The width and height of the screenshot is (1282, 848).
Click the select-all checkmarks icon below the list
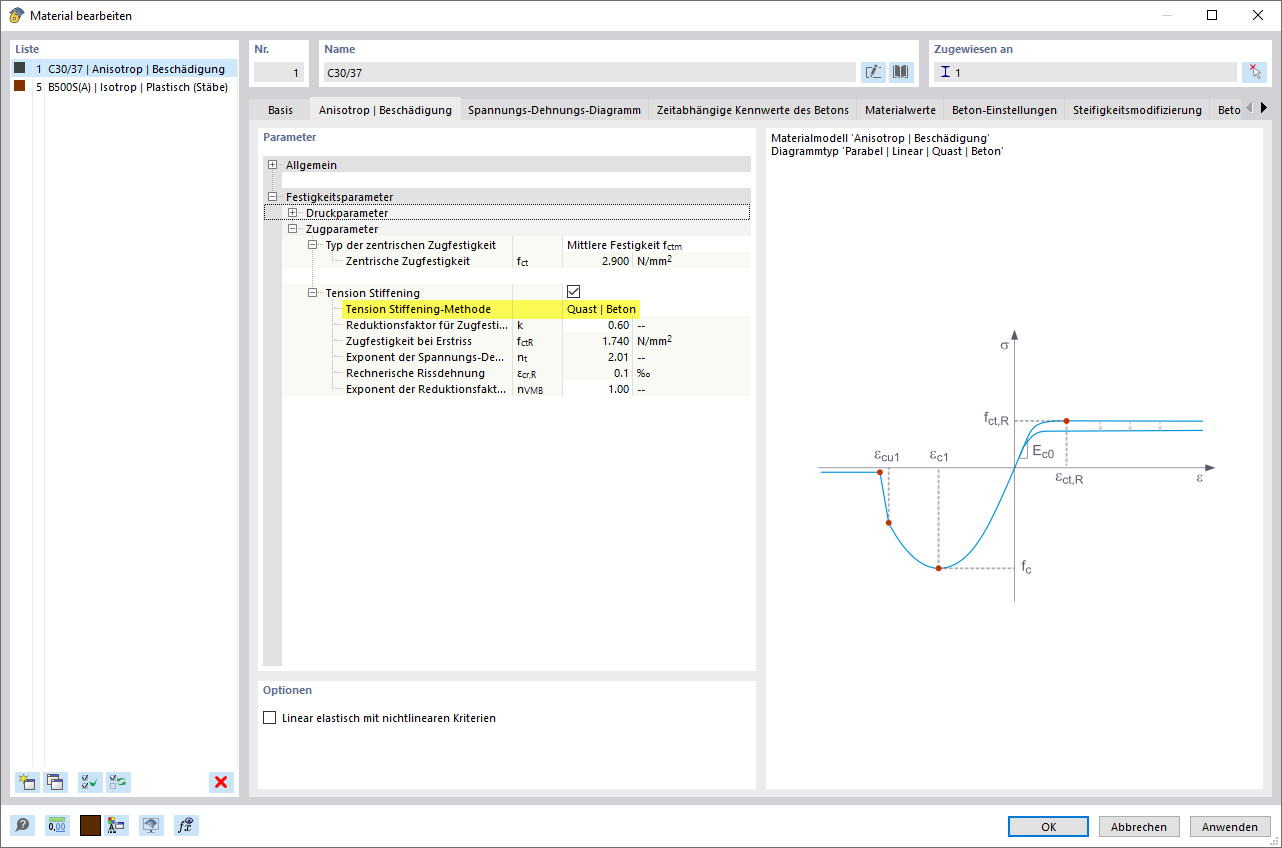(90, 783)
